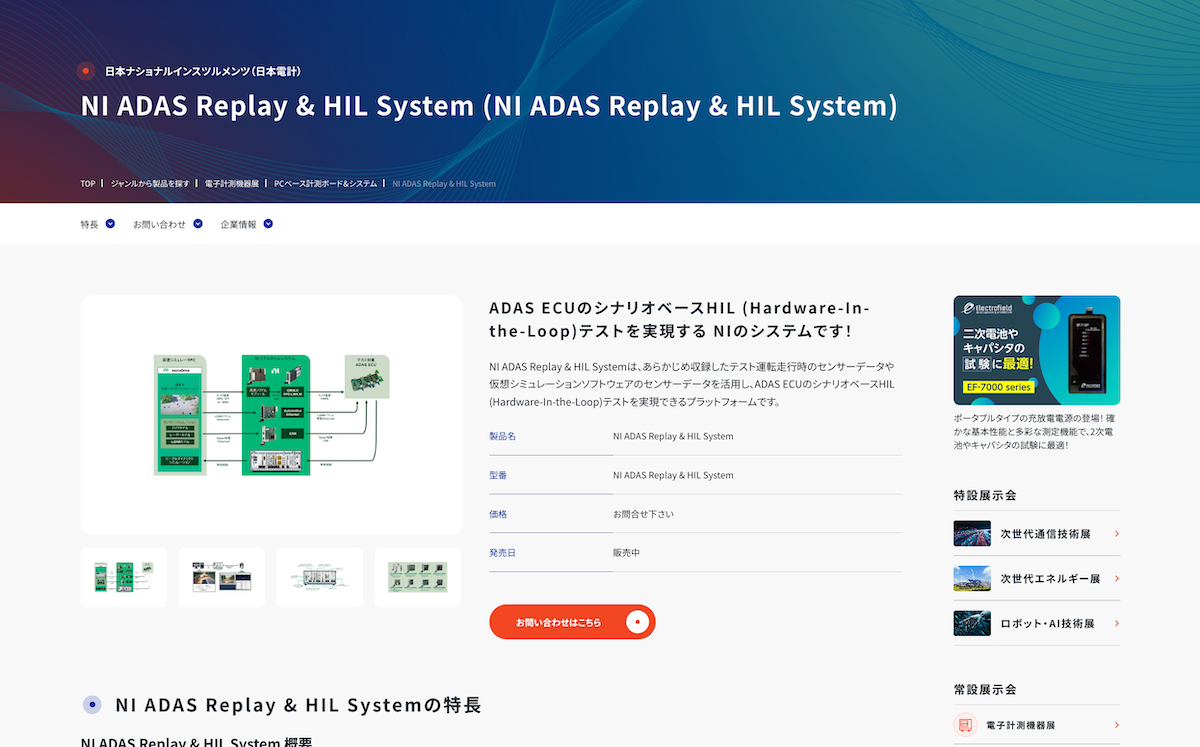
Task: Click the 電子計測機器展 exhibition icon
Action: tap(966, 725)
